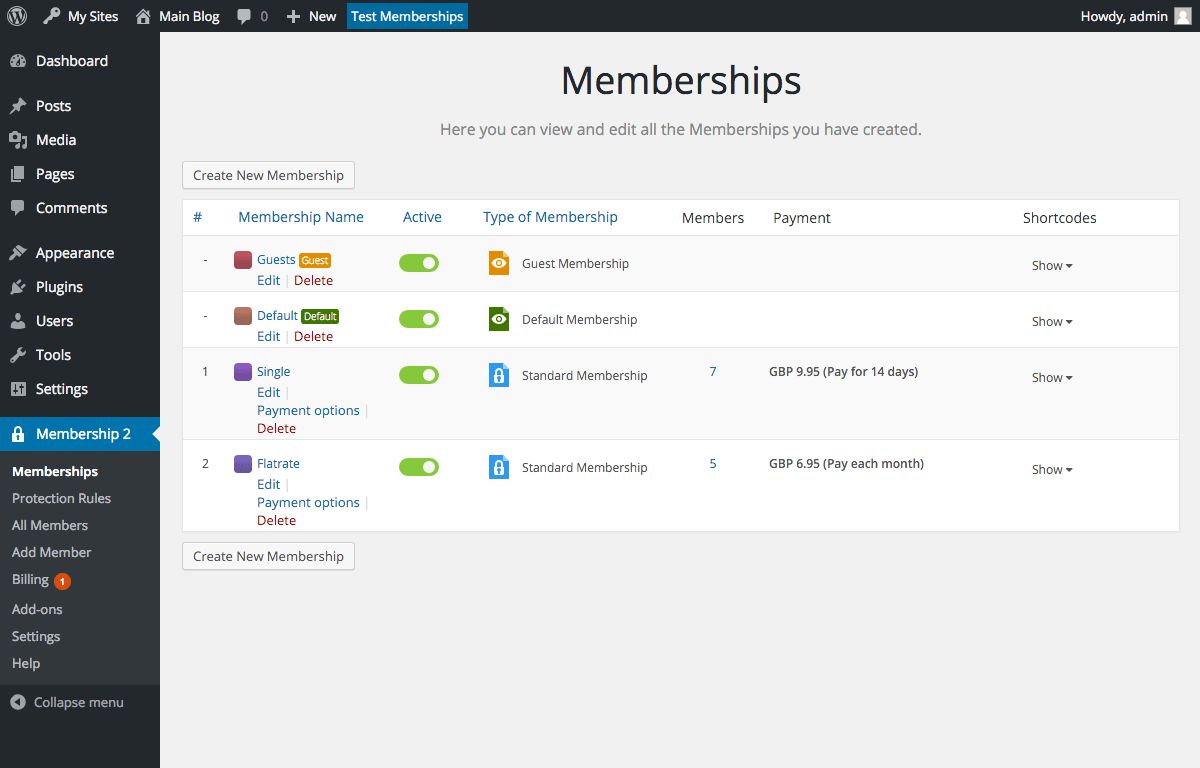Select Billing from the sidebar menu
1200x768 pixels.
tap(30, 579)
